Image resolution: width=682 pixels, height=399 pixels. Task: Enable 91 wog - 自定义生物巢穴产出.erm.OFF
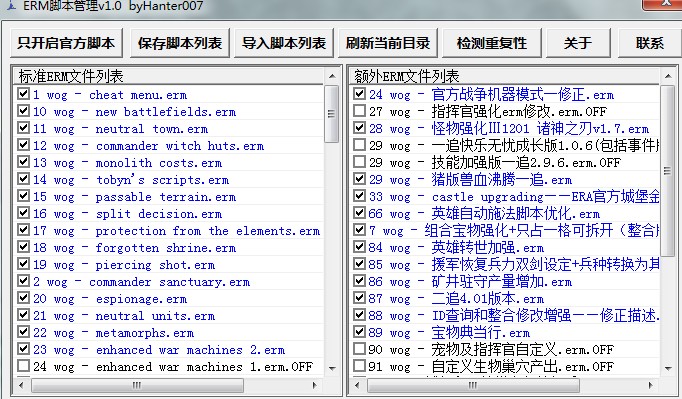pos(359,365)
